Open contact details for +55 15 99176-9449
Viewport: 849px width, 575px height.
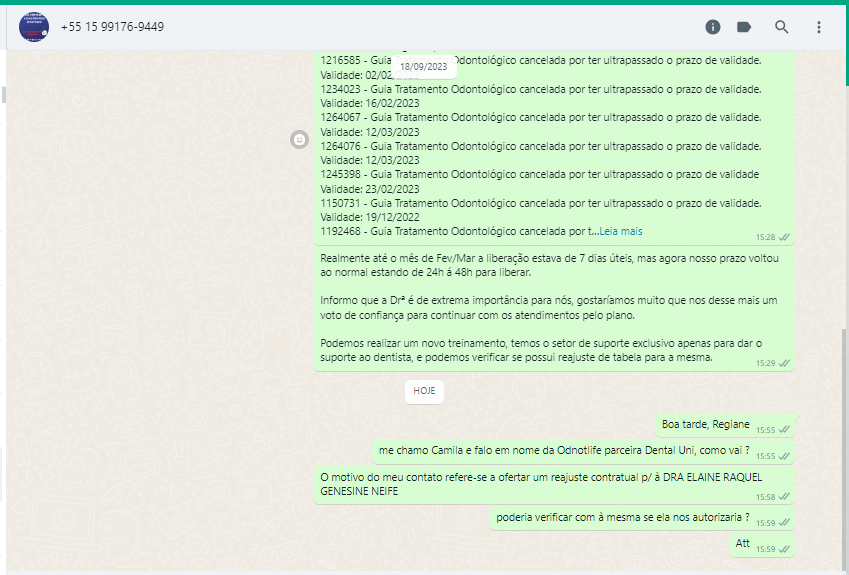[112, 27]
